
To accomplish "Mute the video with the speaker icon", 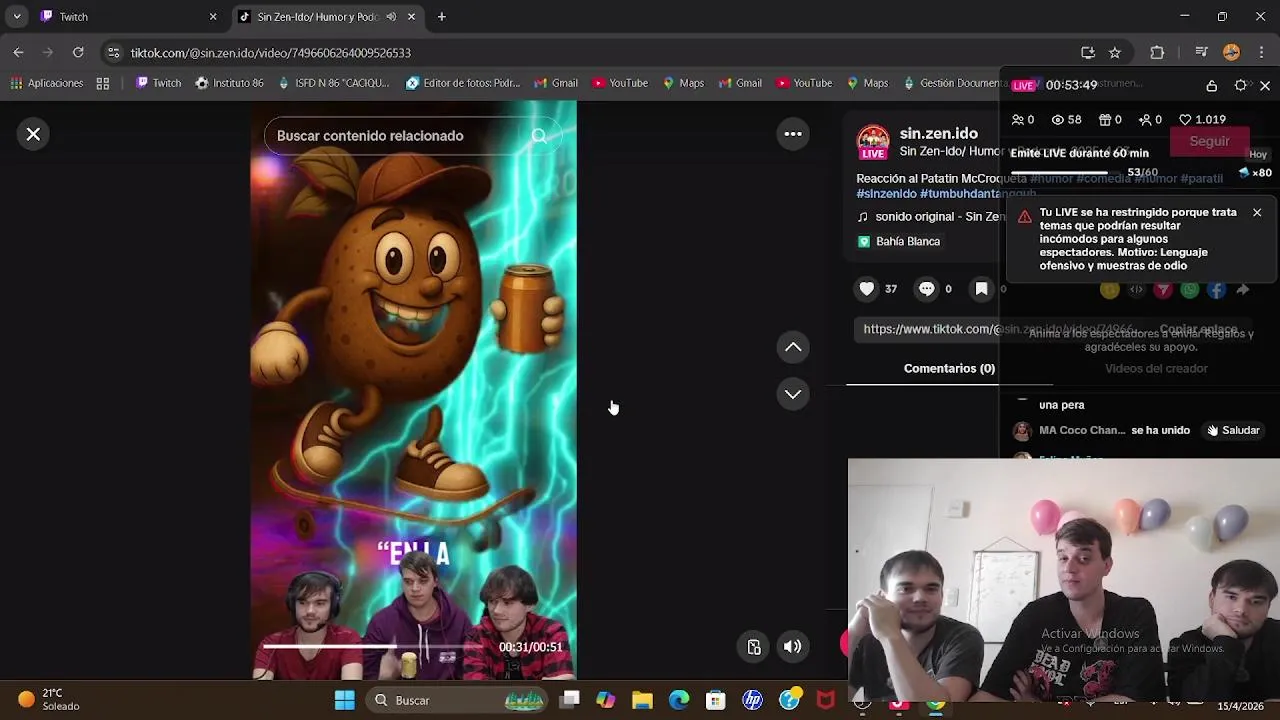I will (x=792, y=647).
